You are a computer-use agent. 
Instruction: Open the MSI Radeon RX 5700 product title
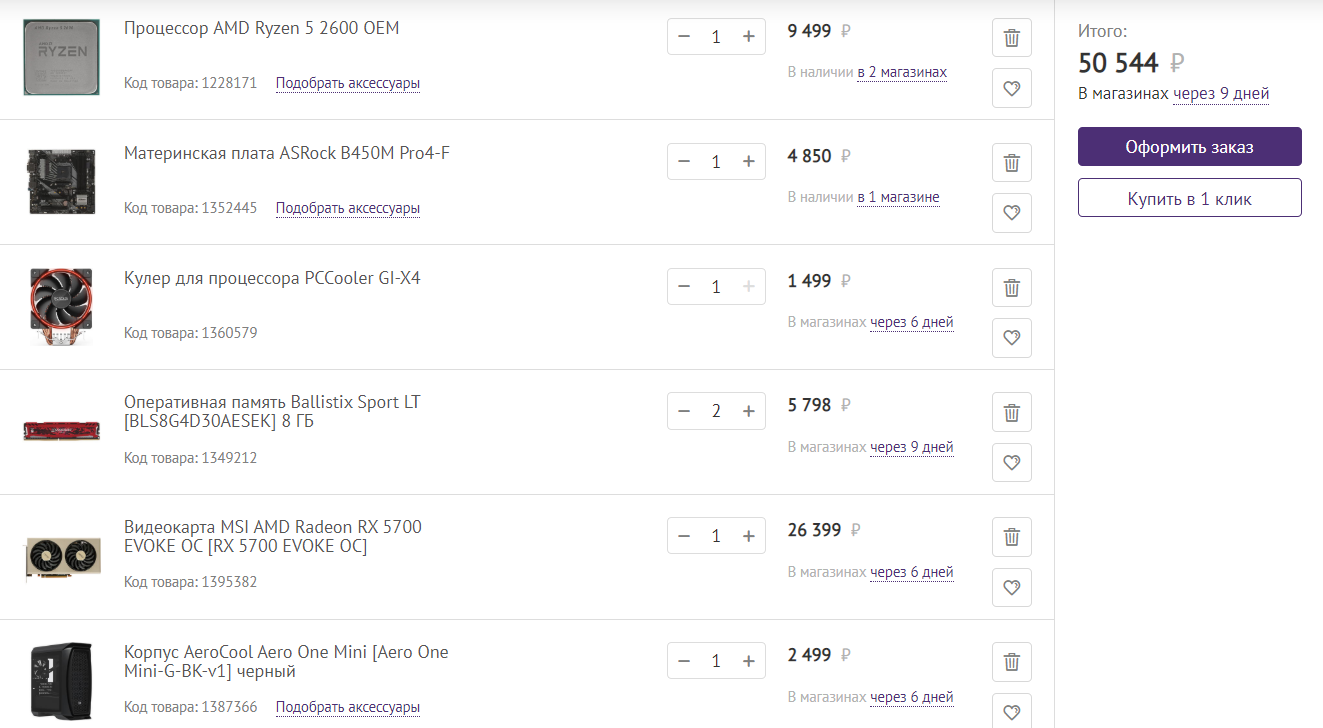tap(273, 537)
